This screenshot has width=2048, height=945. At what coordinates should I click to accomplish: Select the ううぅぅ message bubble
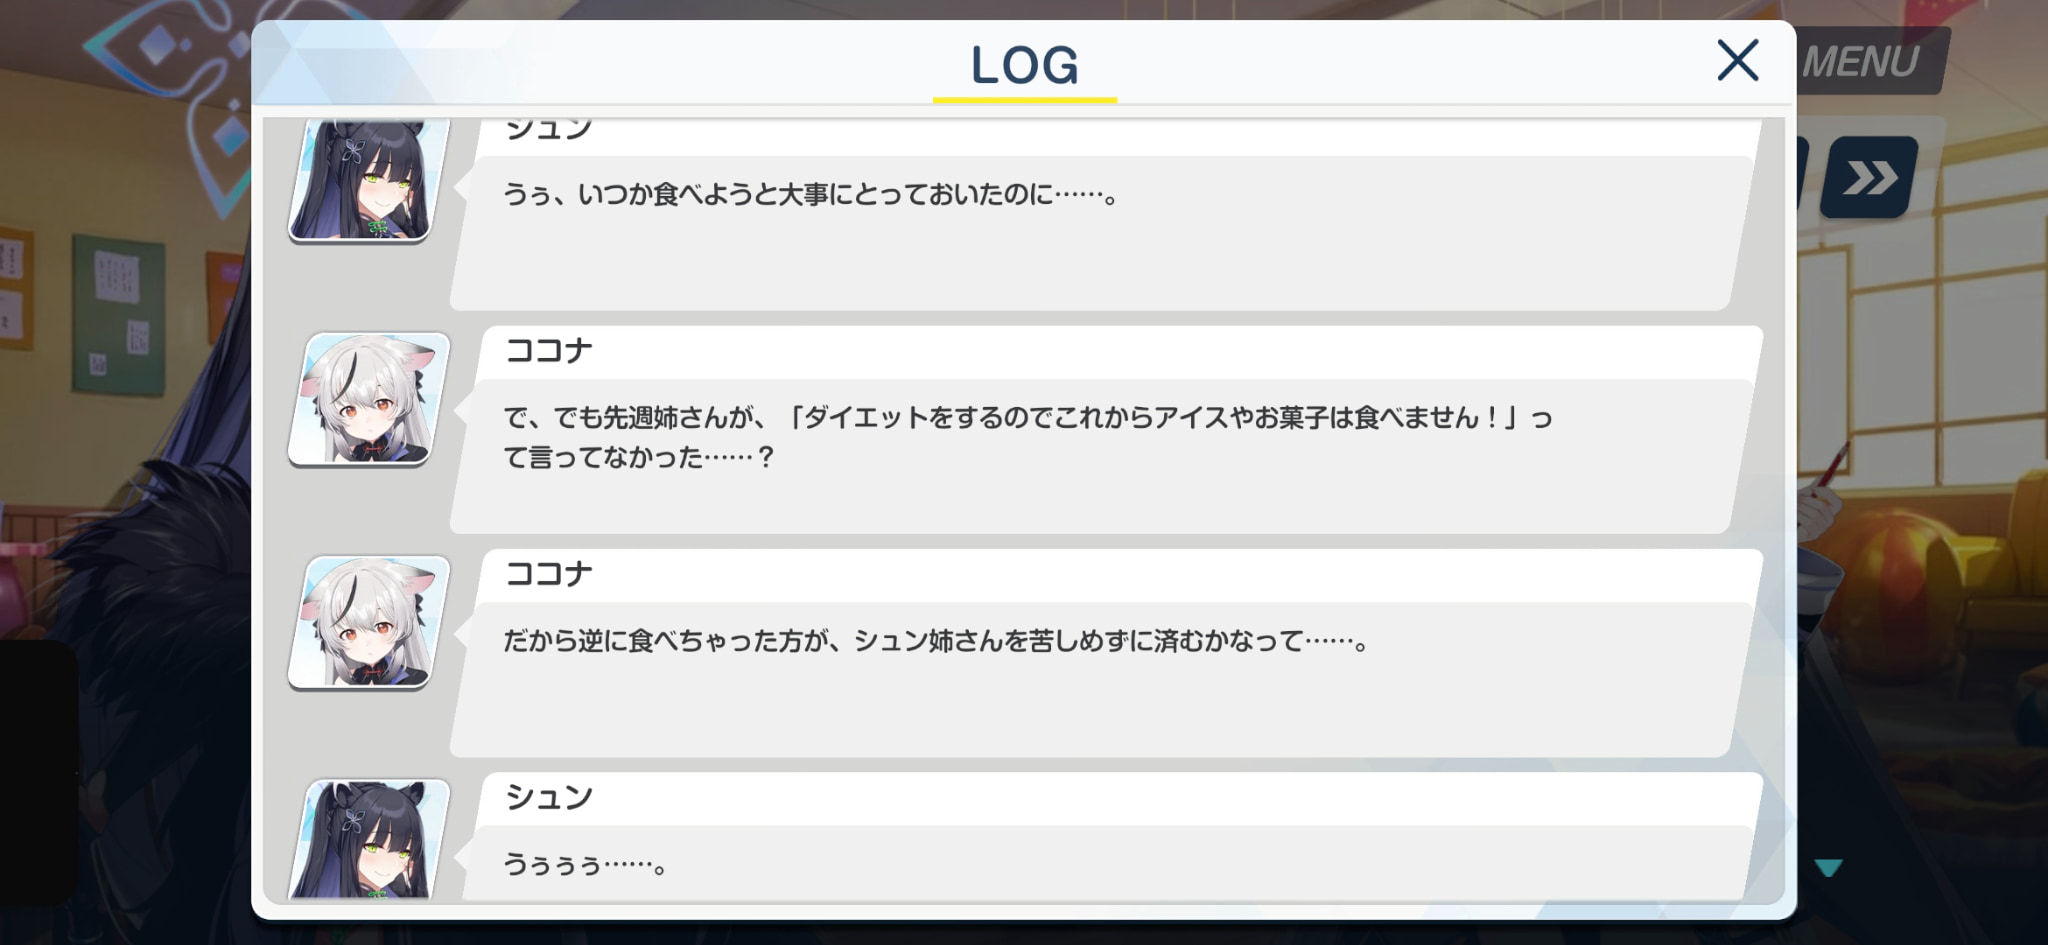1100,863
